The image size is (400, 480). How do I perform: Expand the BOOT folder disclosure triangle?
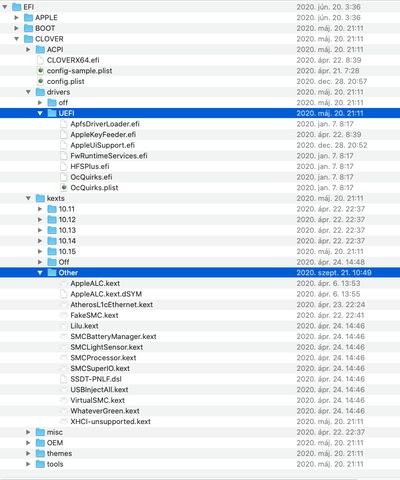16,28
